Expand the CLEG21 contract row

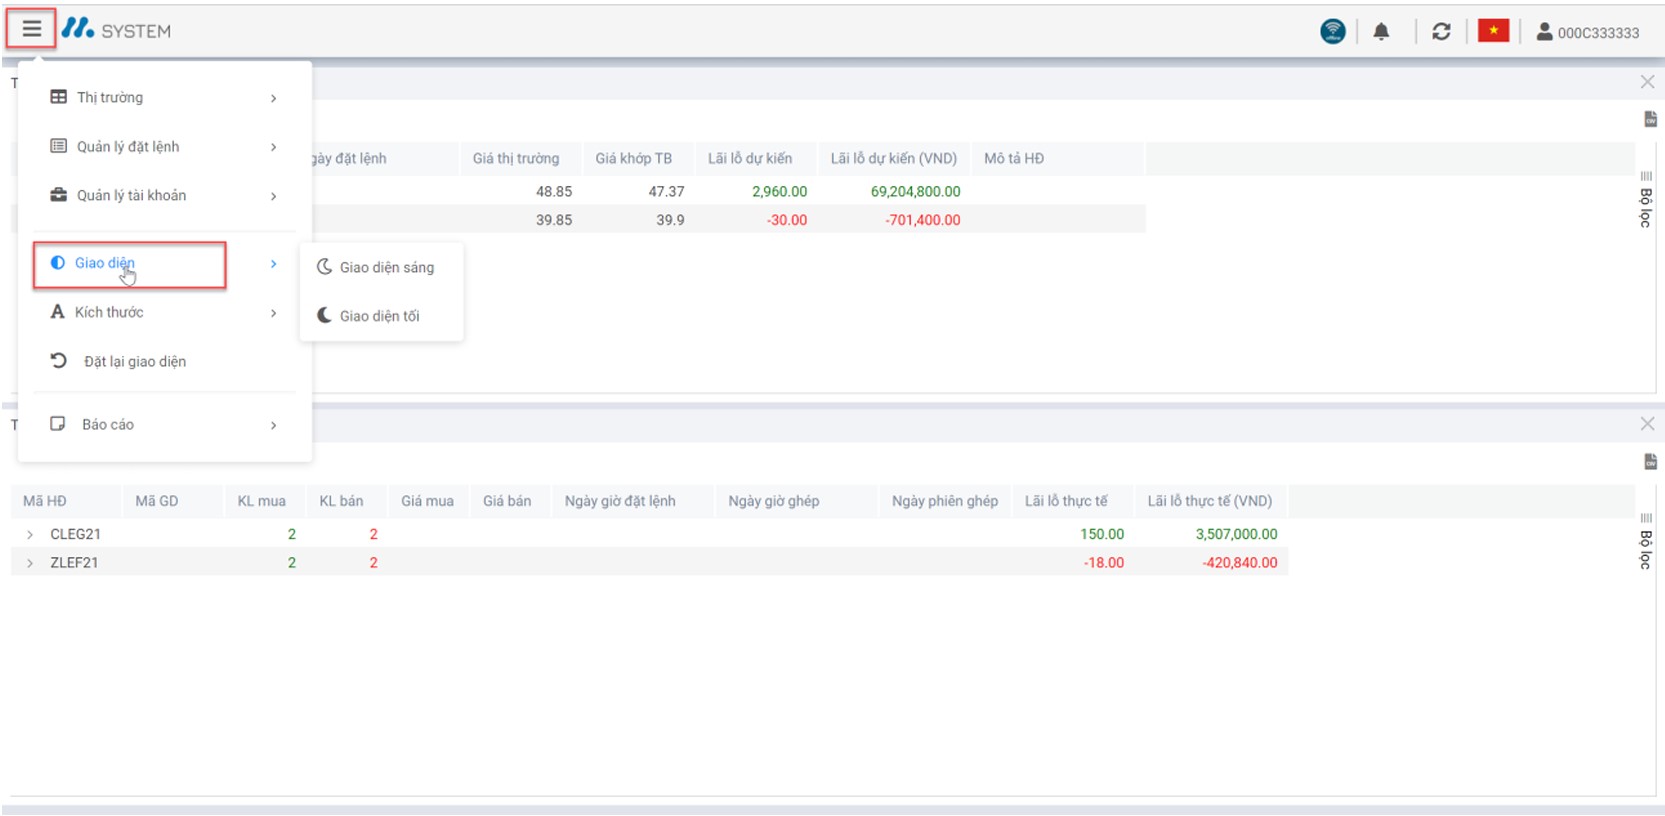pyautogui.click(x=30, y=535)
